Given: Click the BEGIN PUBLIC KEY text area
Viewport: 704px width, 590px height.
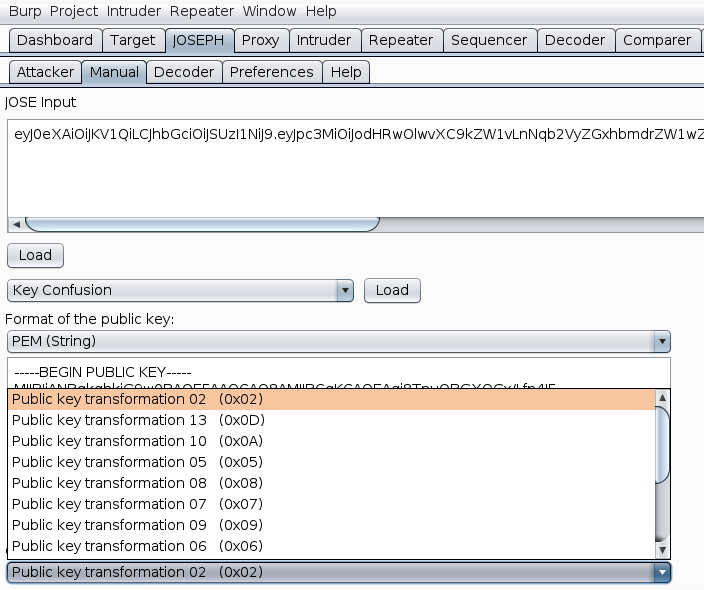Looking at the screenshot, I should (x=339, y=374).
